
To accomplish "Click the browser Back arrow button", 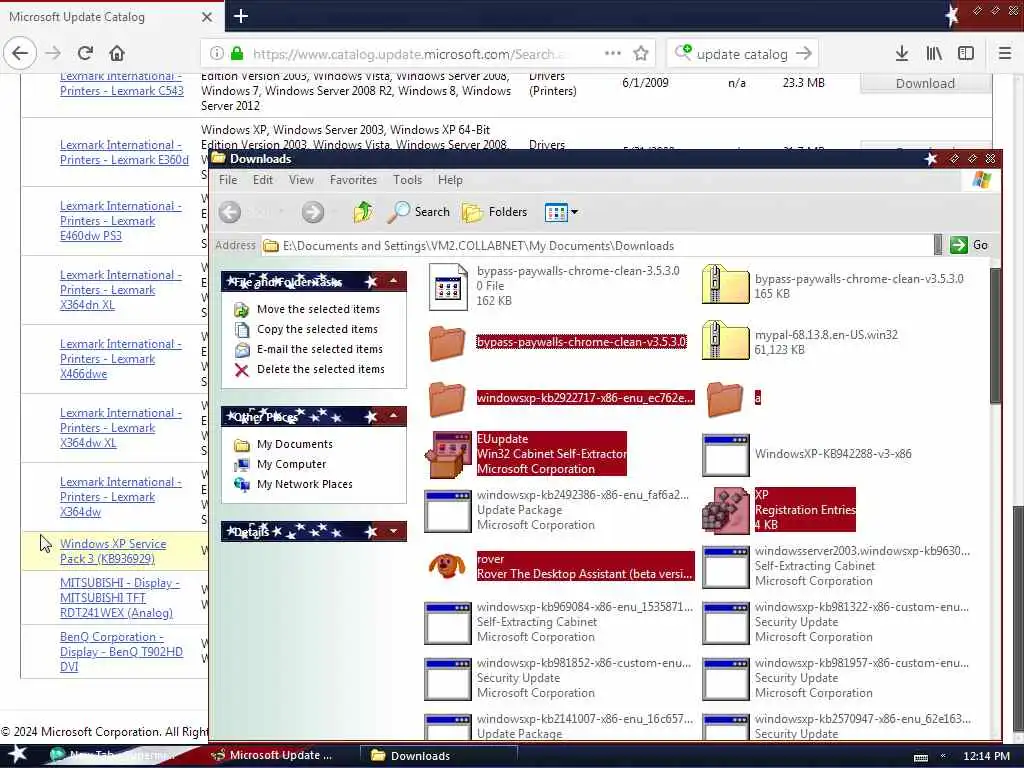I will [x=20, y=53].
